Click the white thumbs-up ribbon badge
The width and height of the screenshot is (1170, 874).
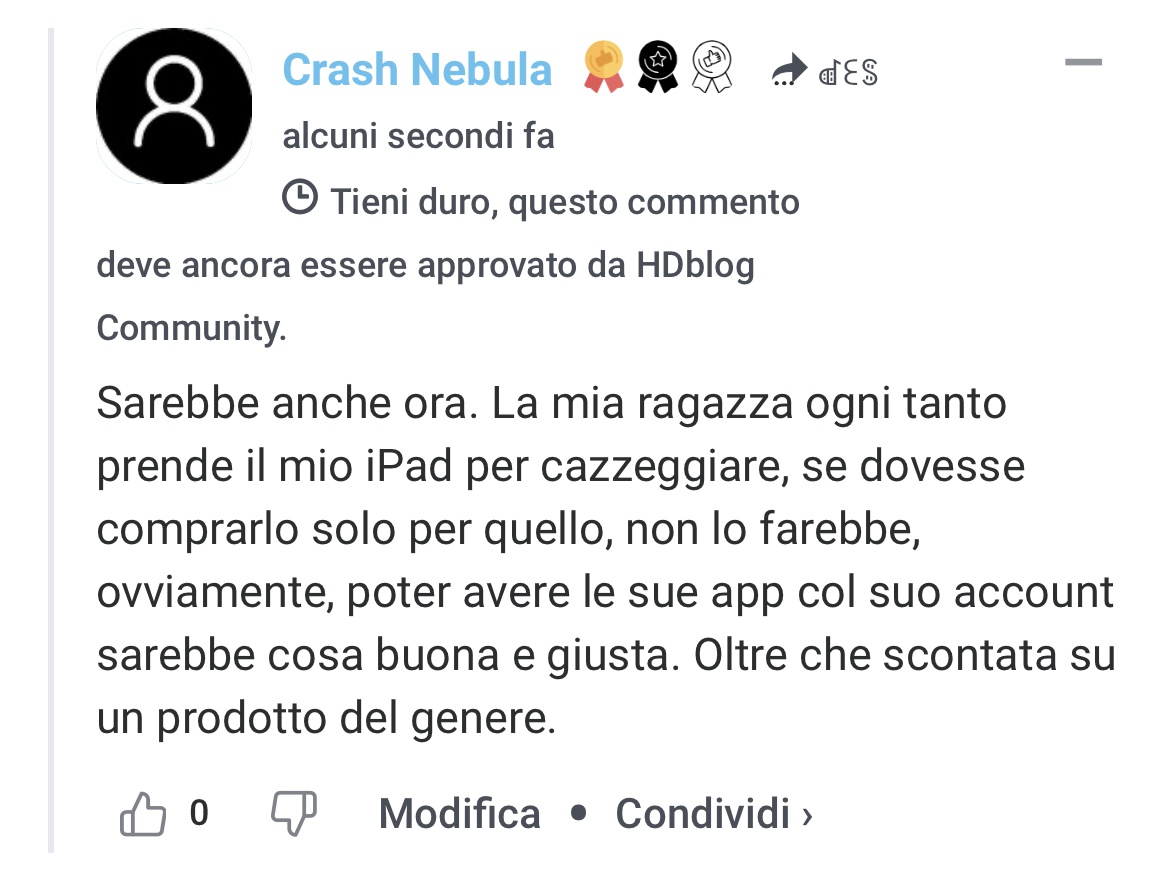[x=712, y=66]
